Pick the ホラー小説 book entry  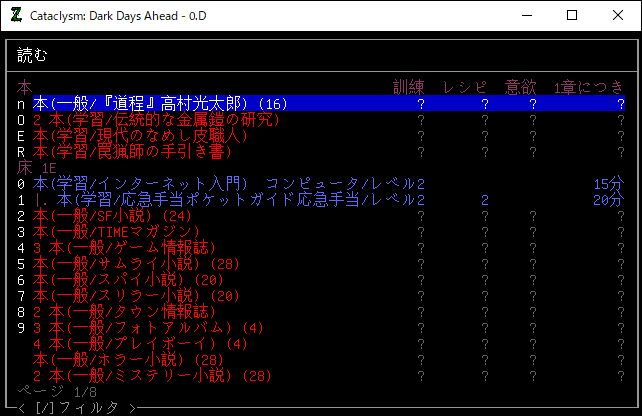click(128, 360)
